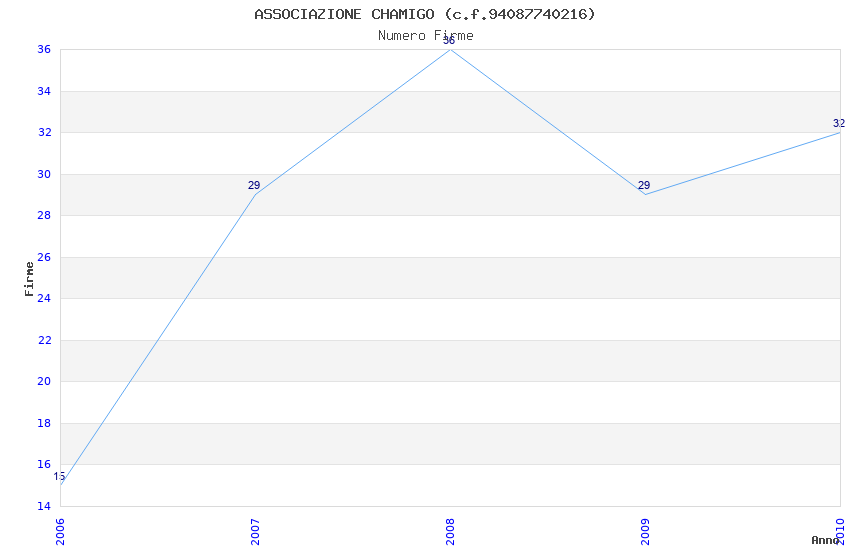Viewport: 850px width, 550px height.
Task: Select the 2008 x-axis year label
Action: coord(450,532)
